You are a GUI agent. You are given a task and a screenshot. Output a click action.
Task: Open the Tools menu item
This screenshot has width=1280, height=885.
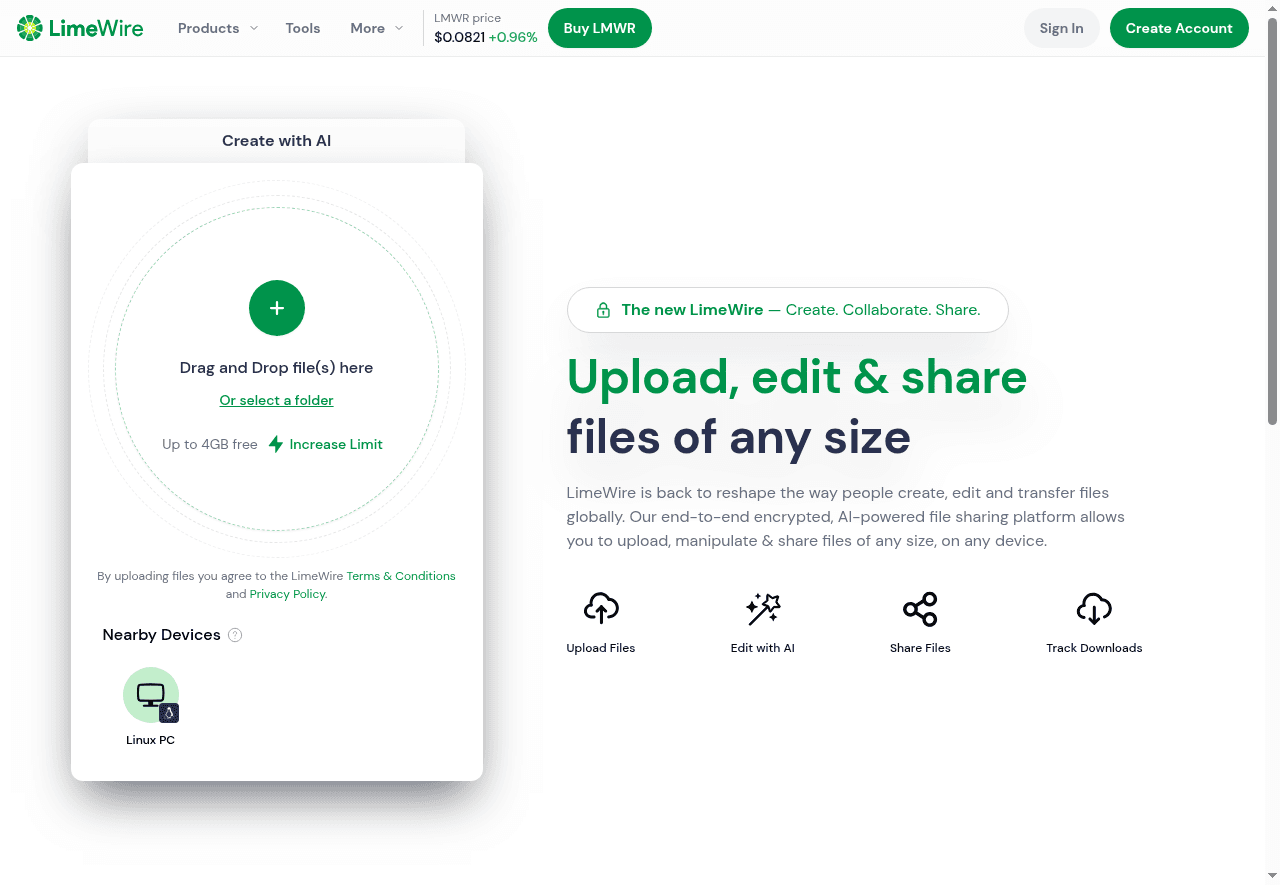pyautogui.click(x=303, y=28)
